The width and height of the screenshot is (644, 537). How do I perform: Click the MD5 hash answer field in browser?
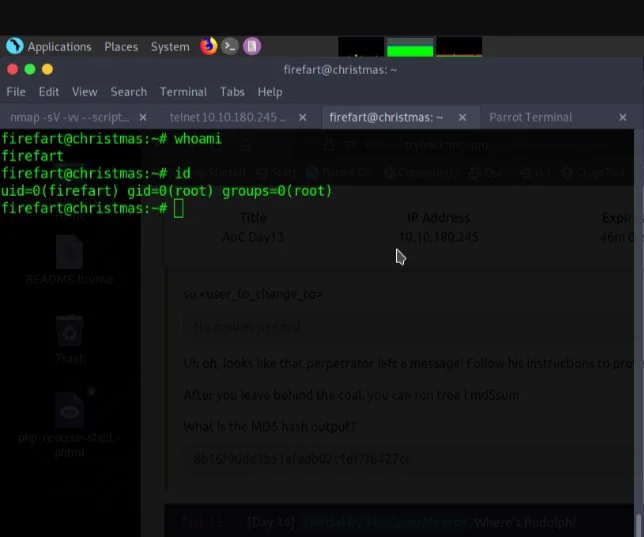coord(407,459)
